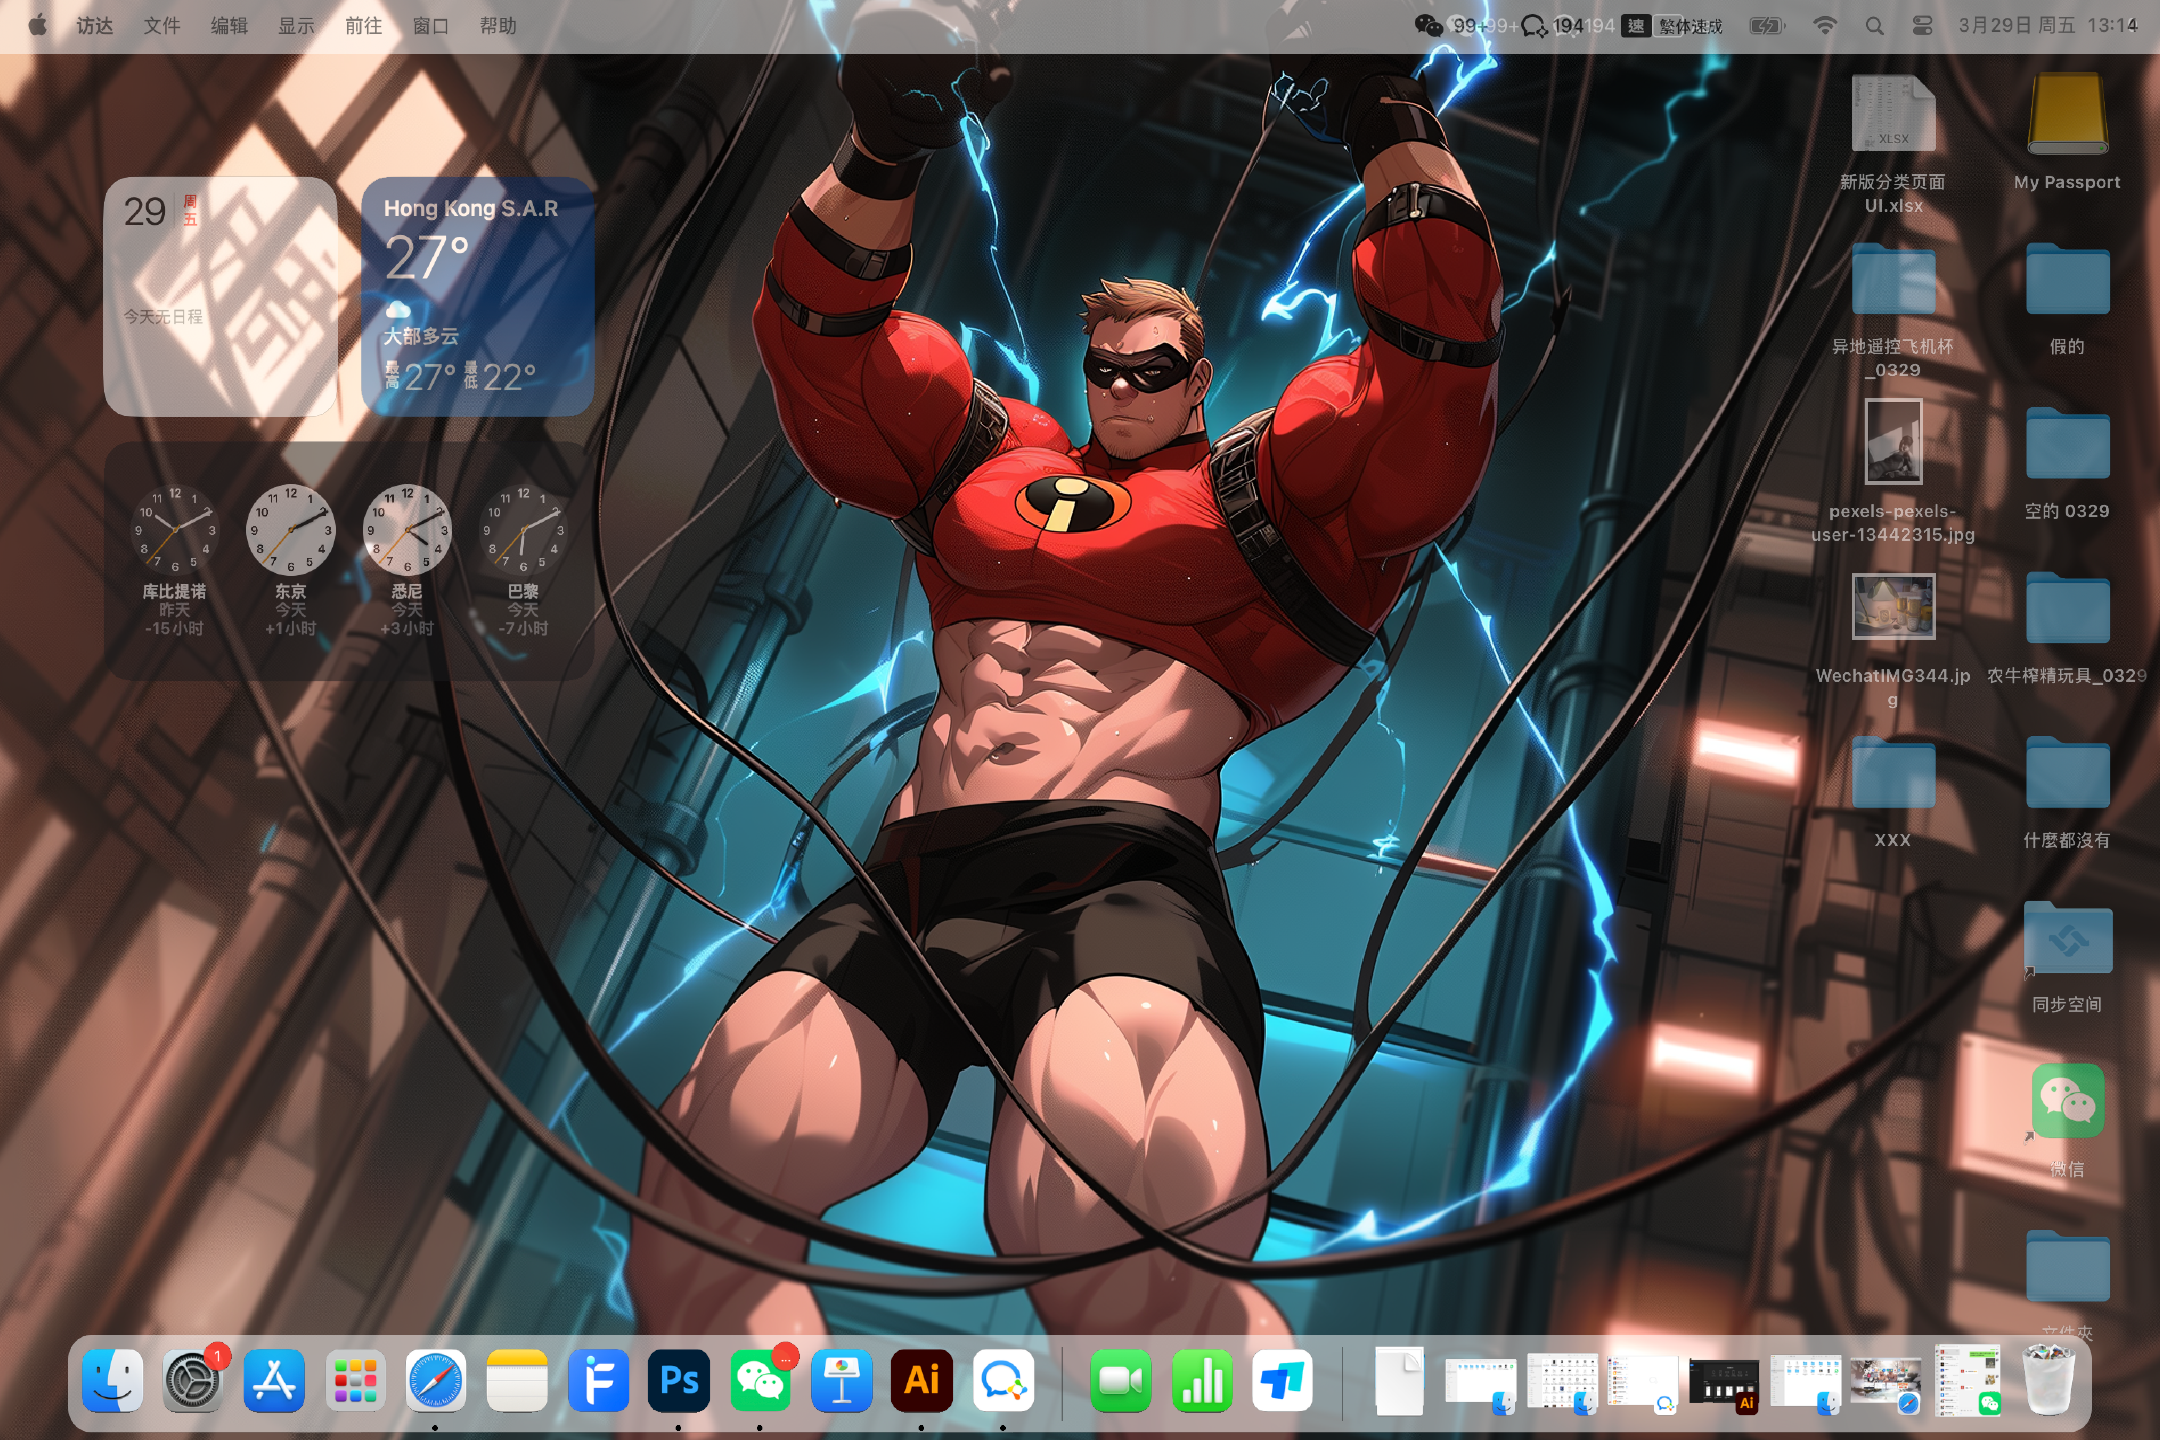Click the Hong Kong weather widget
This screenshot has width=2160, height=1440.
pos(477,296)
